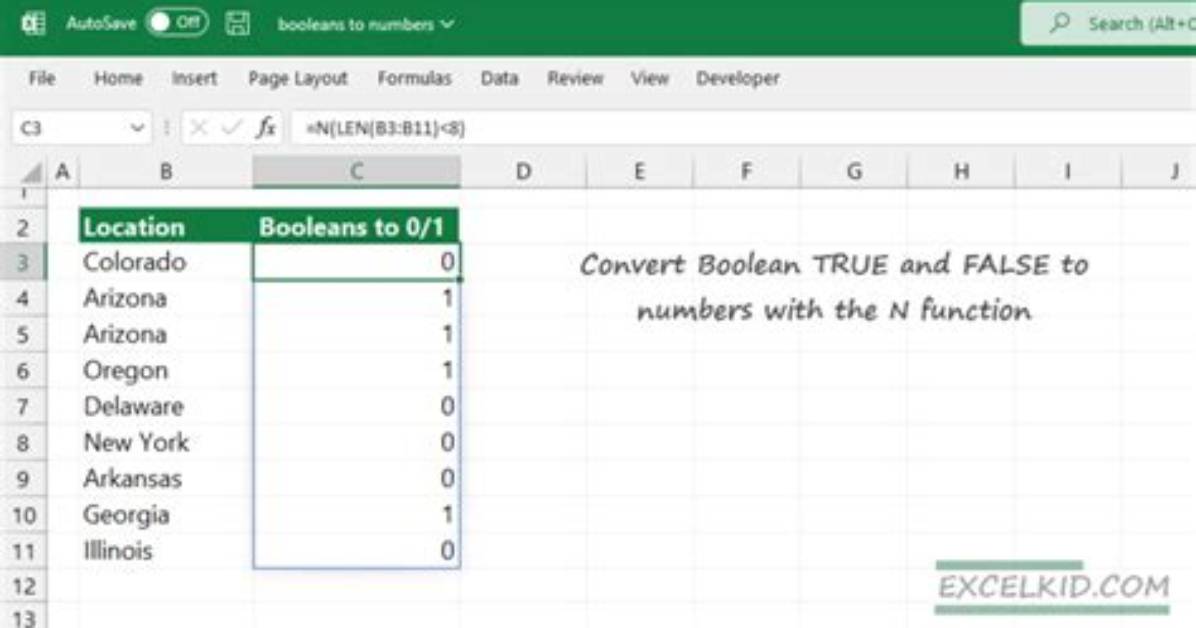Image resolution: width=1196 pixels, height=628 pixels.
Task: Click cell C4 next to Arizona
Action: point(356,298)
